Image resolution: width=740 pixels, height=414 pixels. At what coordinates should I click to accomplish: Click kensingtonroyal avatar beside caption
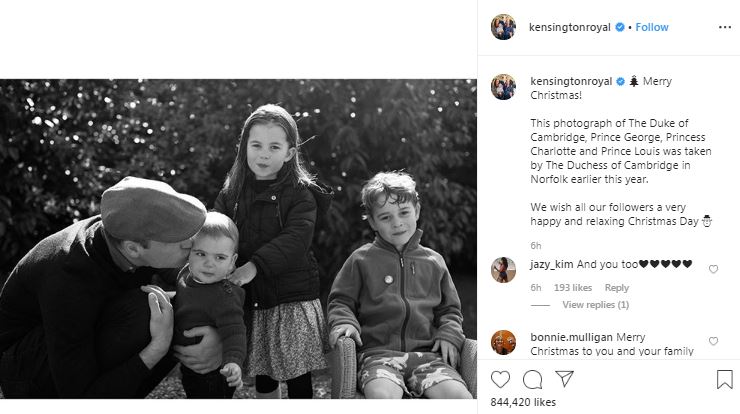point(503,87)
